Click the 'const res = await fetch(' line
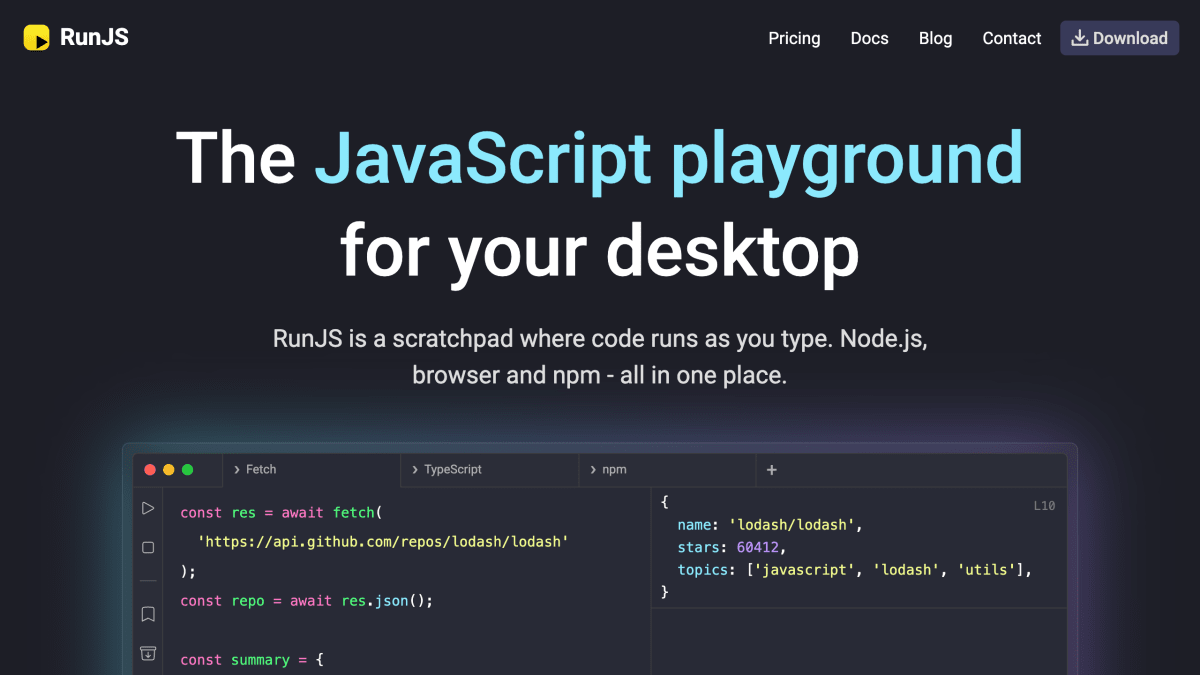 point(281,512)
